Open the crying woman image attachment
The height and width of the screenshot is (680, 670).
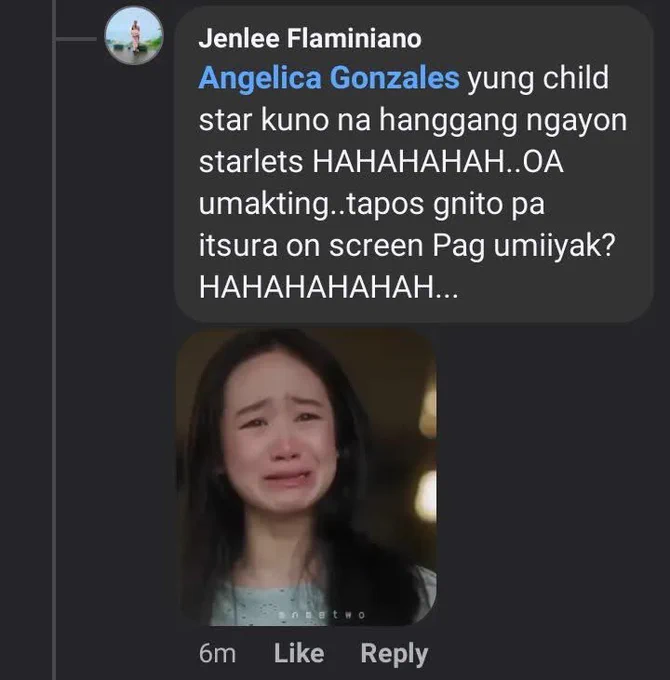(307, 478)
